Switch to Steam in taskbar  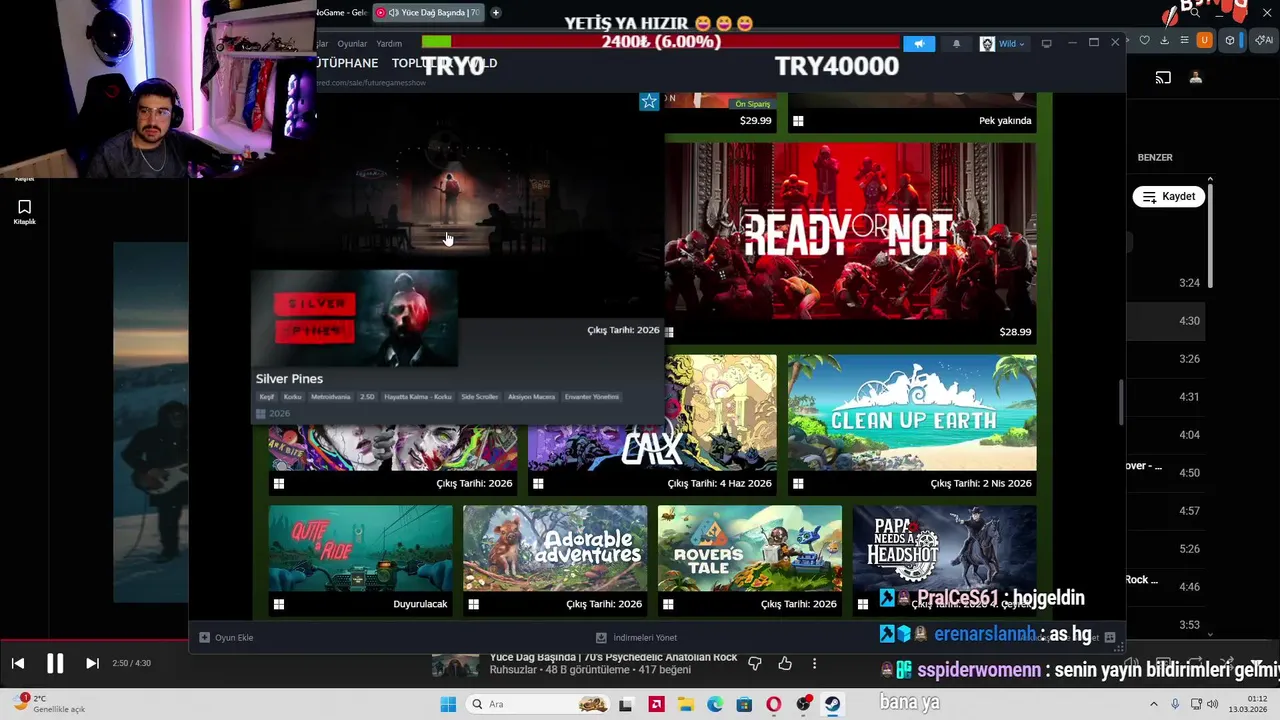click(x=832, y=704)
